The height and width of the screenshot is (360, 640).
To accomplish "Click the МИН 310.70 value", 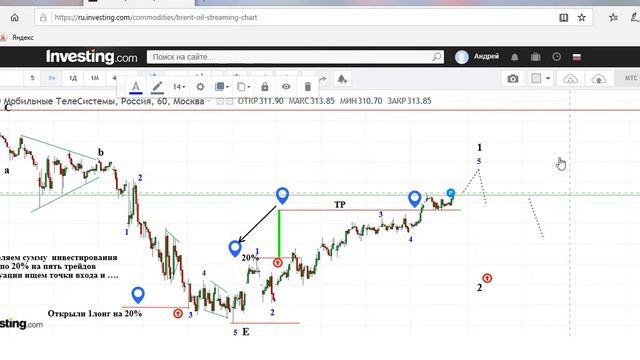I will (361, 101).
